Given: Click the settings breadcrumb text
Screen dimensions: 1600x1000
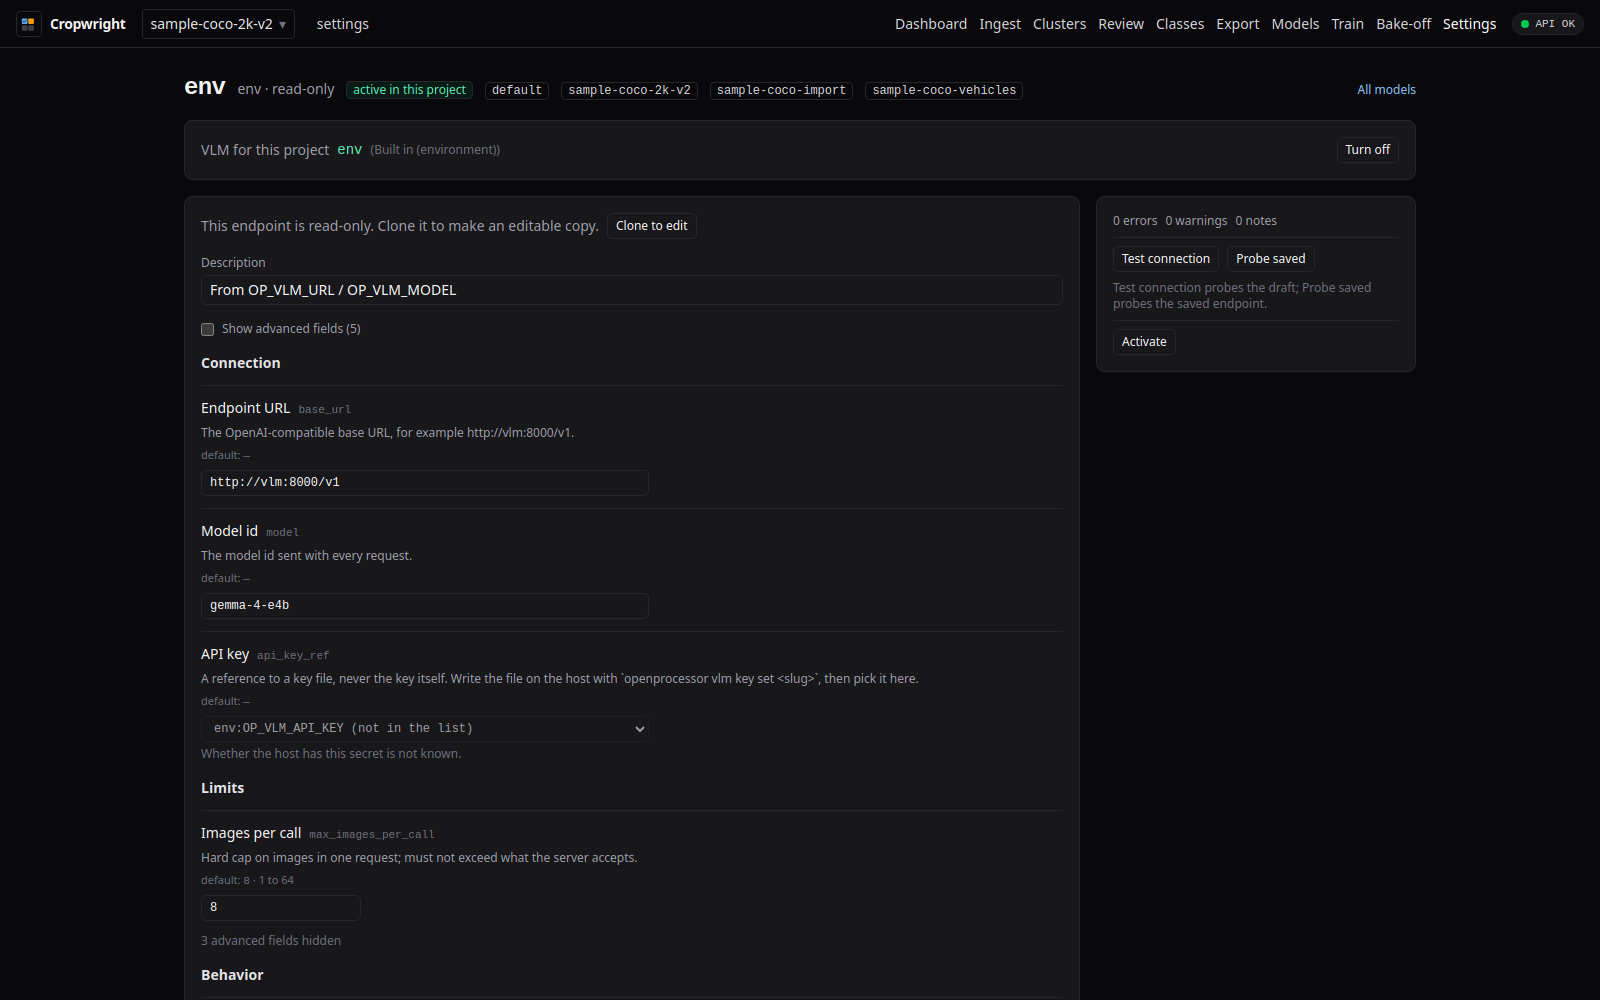Looking at the screenshot, I should 342,24.
